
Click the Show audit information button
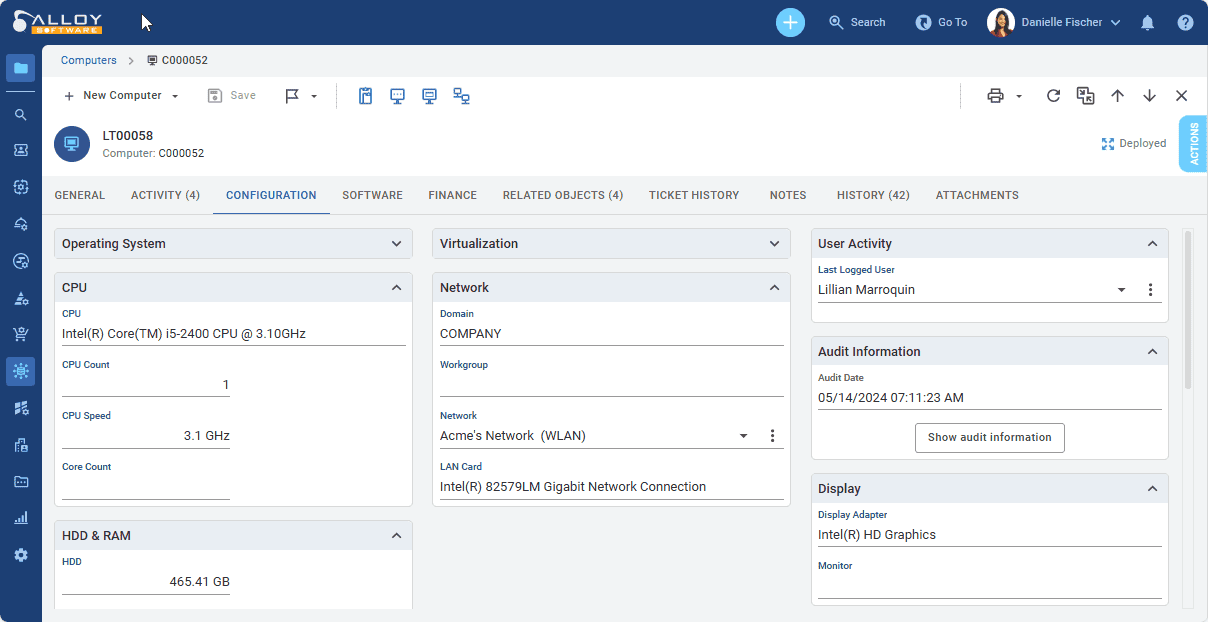click(989, 437)
